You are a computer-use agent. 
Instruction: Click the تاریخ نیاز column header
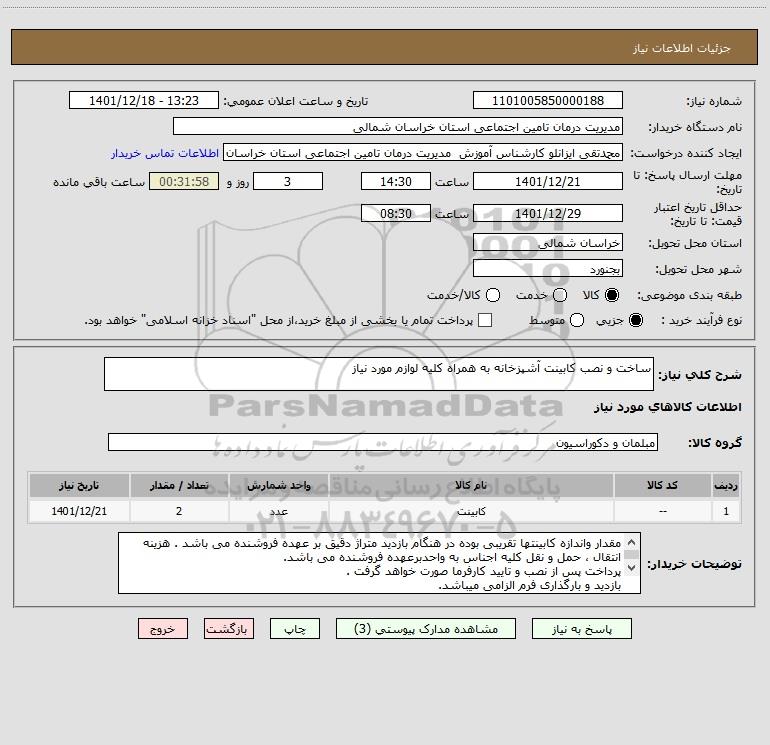[79, 485]
